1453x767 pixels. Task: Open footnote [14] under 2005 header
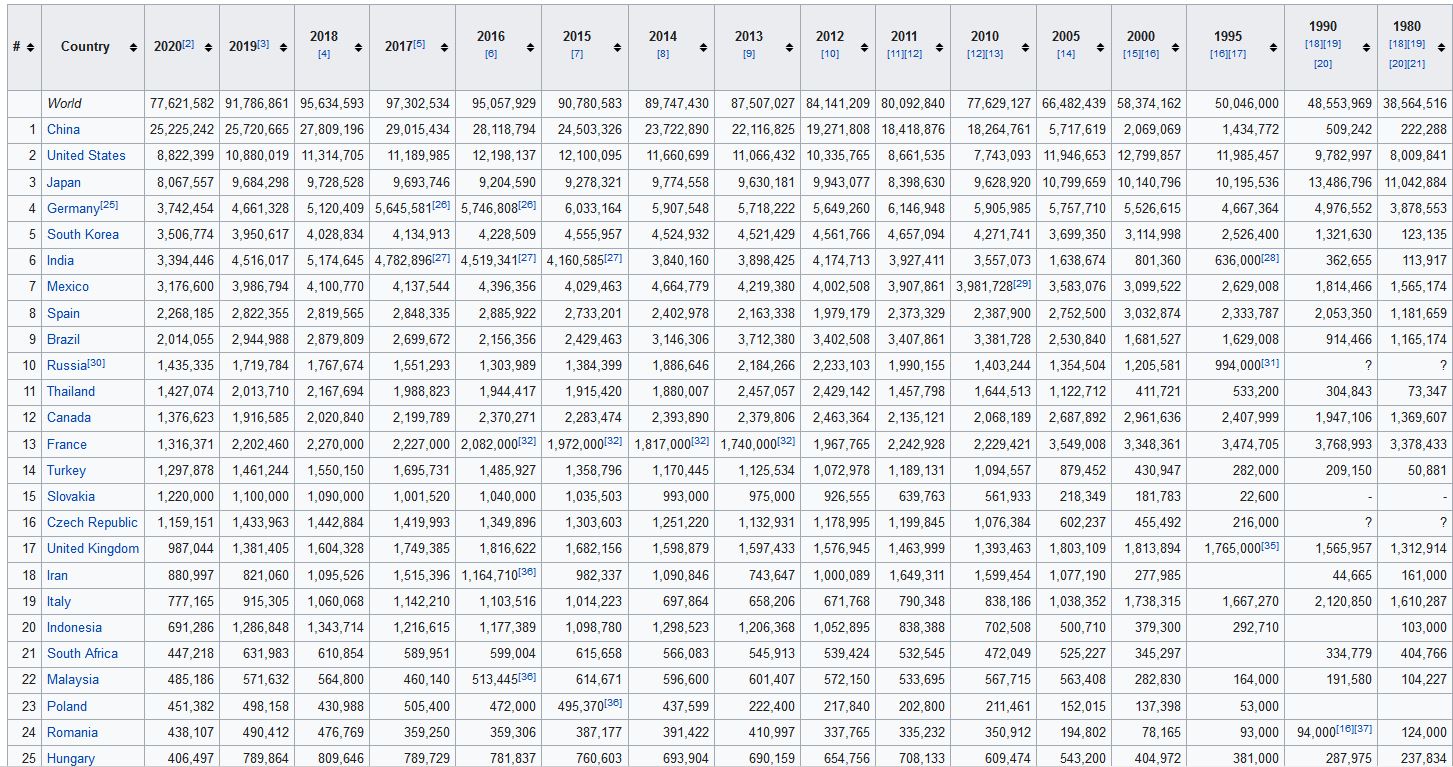coord(1066,54)
